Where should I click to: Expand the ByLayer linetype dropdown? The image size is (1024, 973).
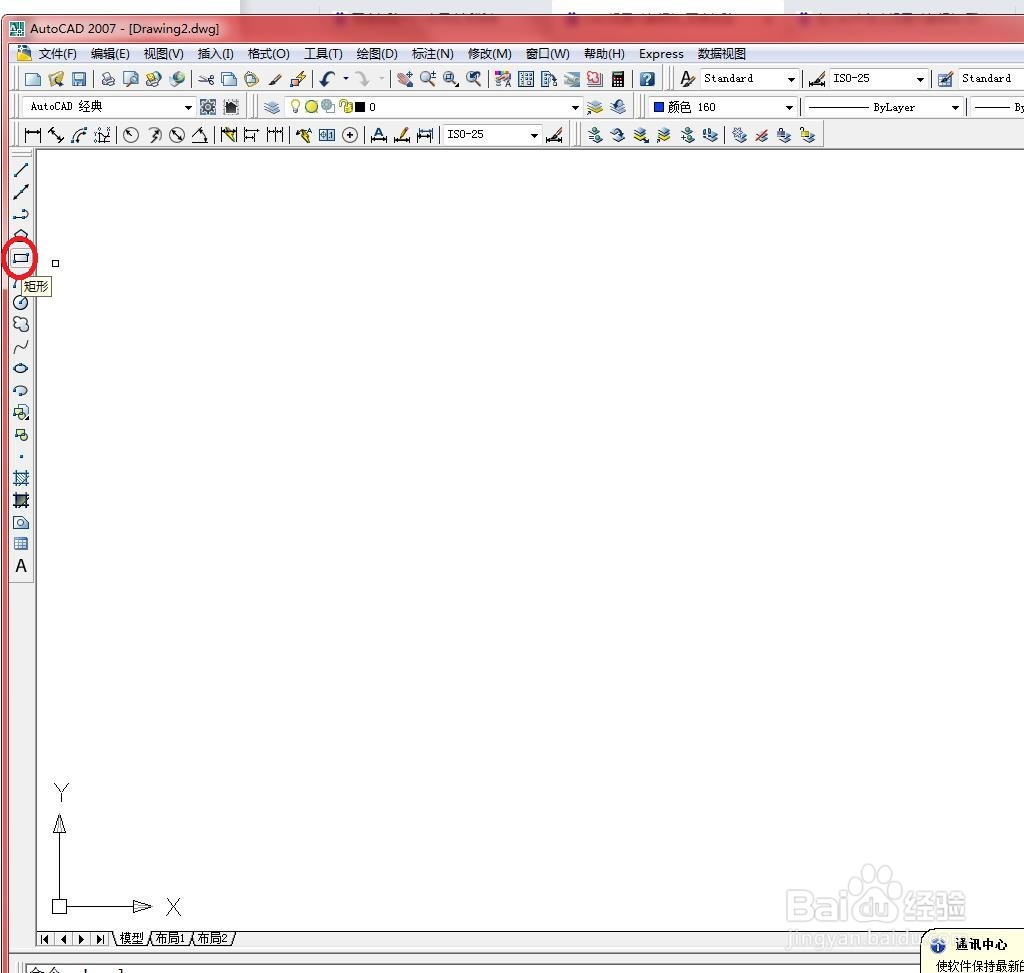[x=955, y=107]
